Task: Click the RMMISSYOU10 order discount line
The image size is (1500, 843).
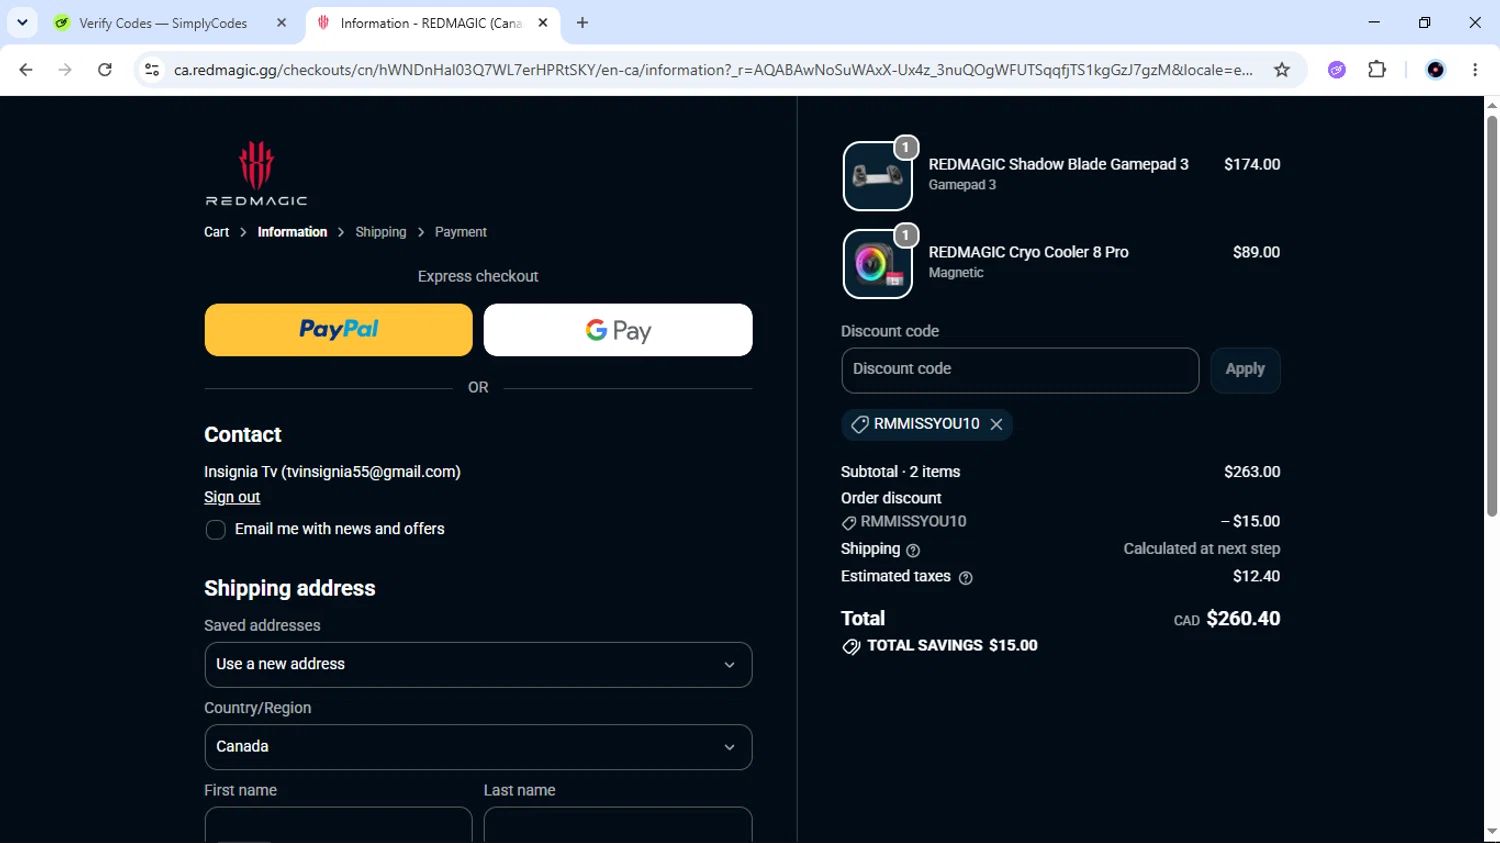Action: (x=1060, y=522)
